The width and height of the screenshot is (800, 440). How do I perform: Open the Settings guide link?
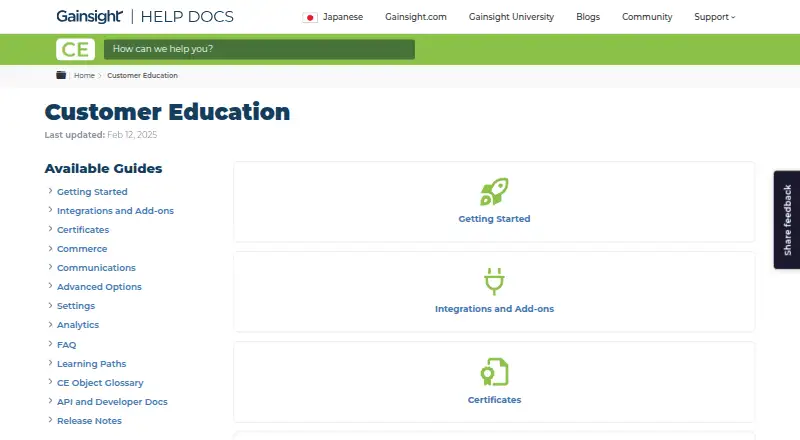pyautogui.click(x=76, y=306)
